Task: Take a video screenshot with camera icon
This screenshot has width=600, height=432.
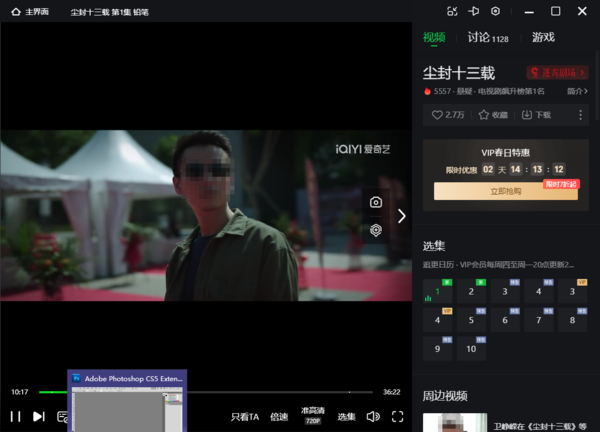Action: coord(376,202)
